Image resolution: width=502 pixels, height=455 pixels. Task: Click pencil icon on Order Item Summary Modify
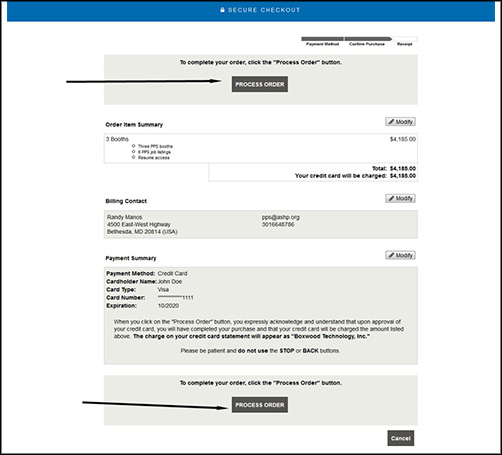(x=391, y=122)
